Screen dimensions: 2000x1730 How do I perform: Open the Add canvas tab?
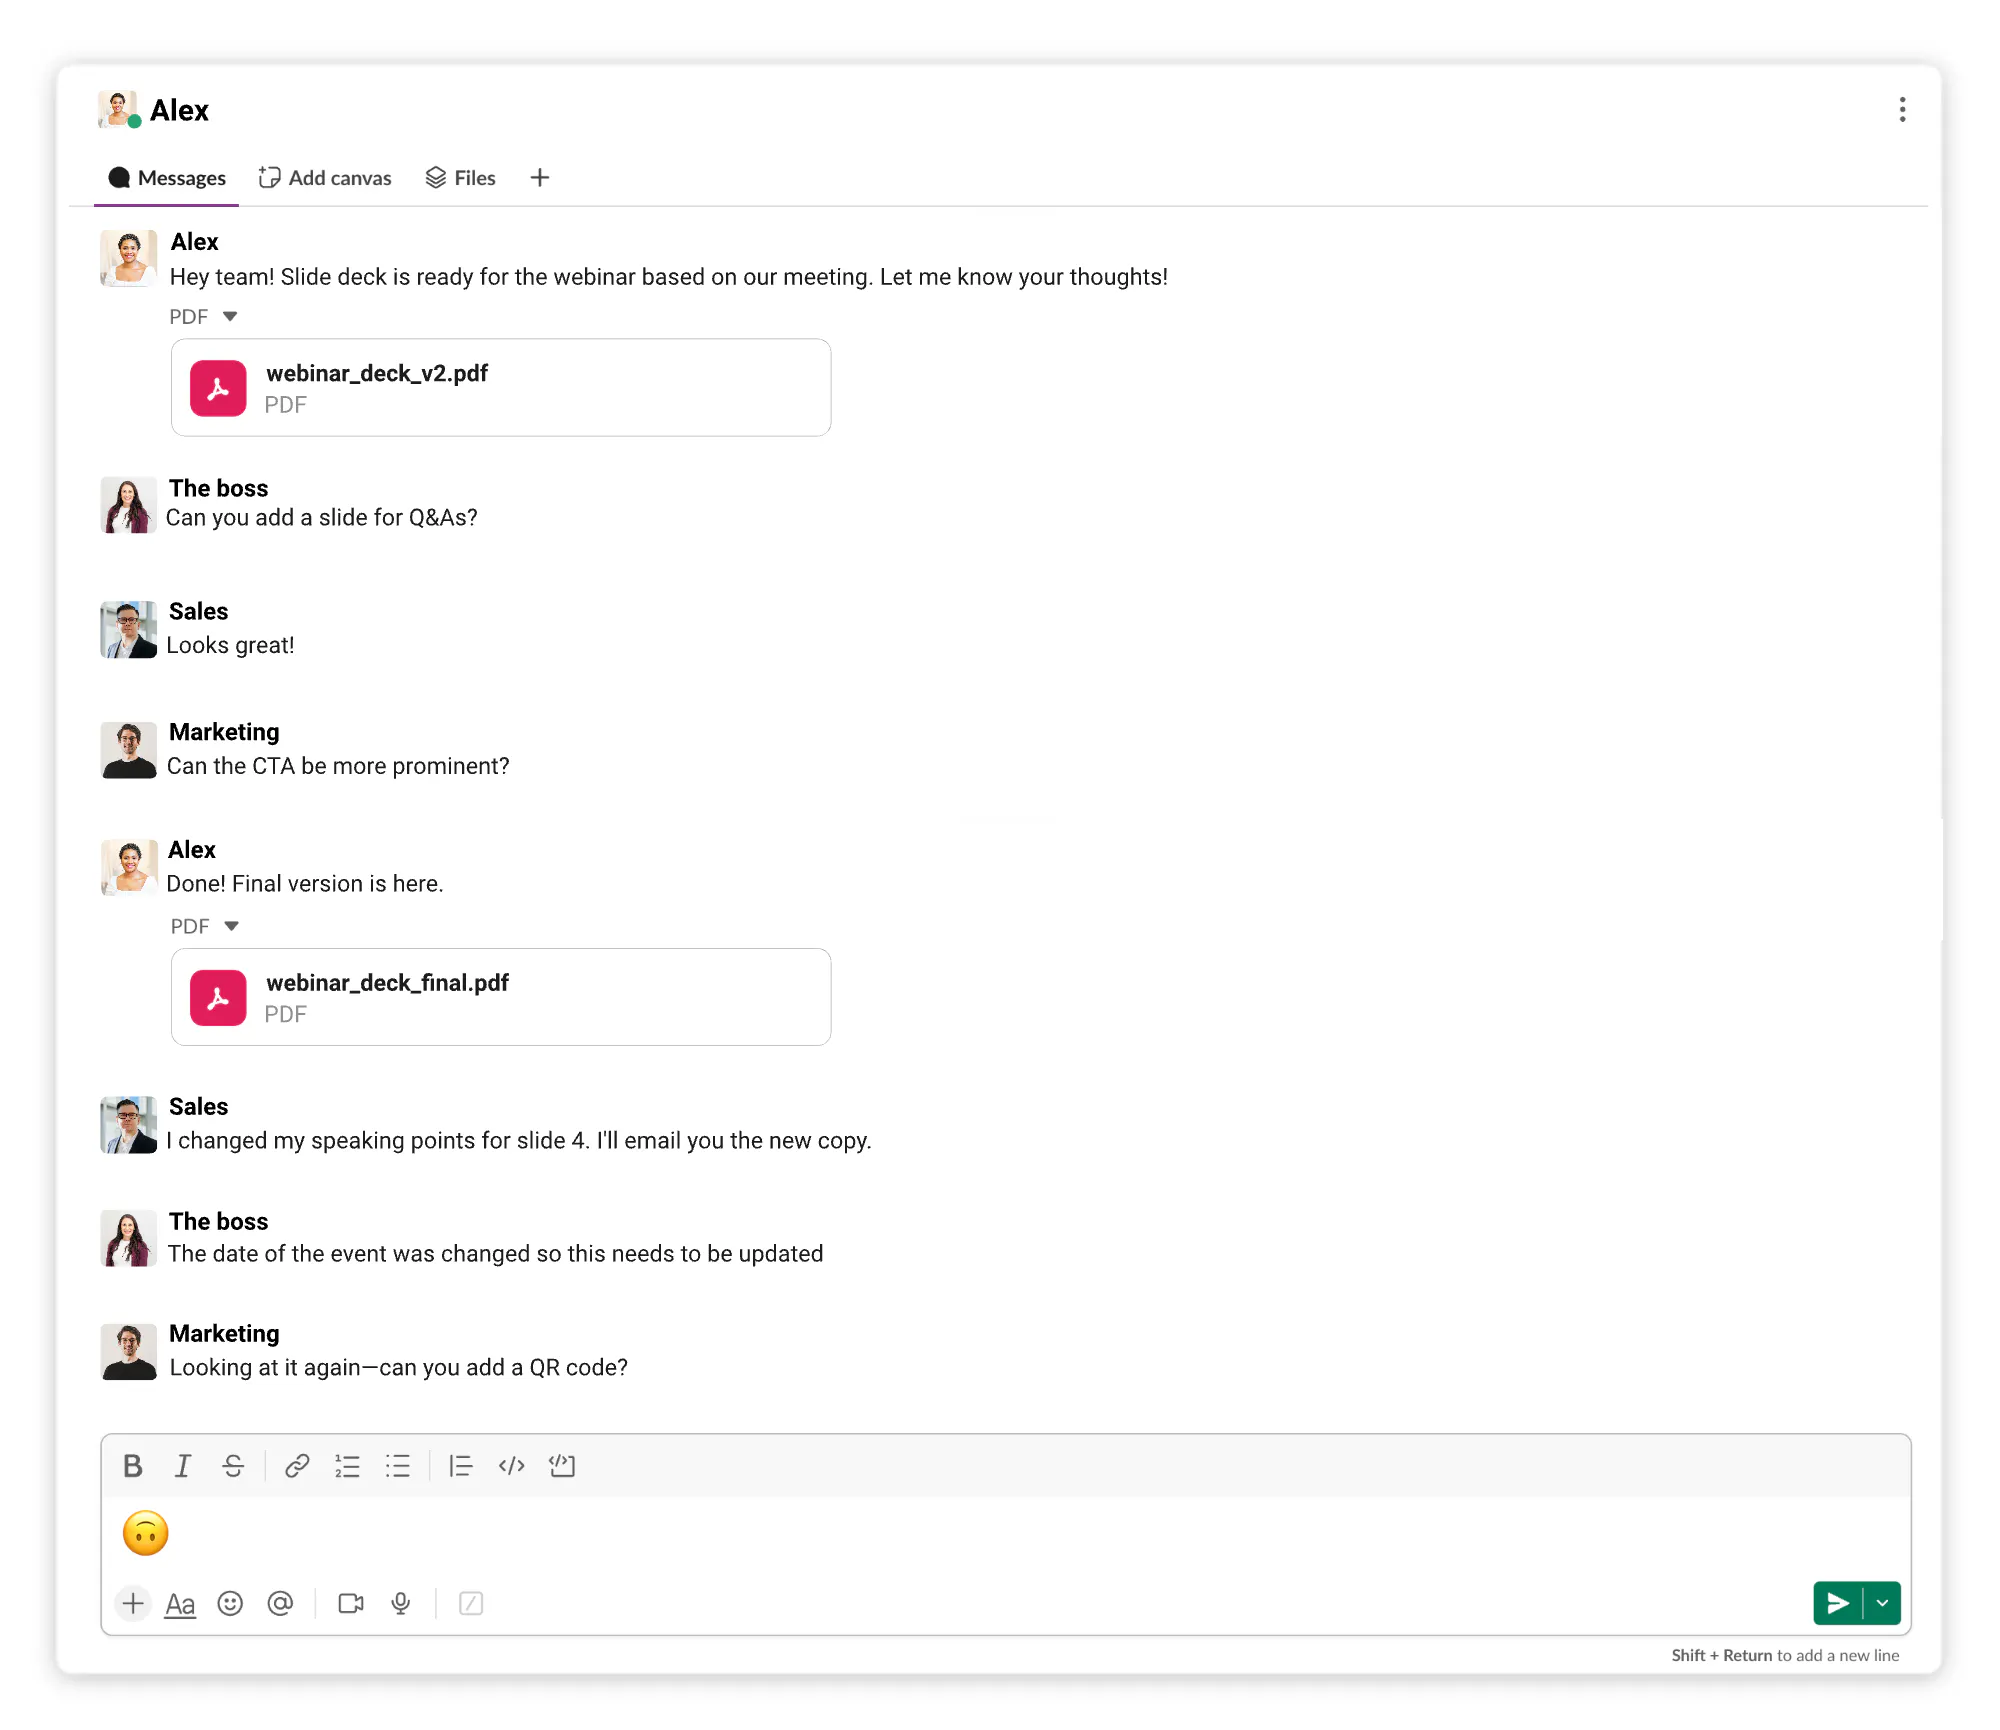[x=325, y=177]
